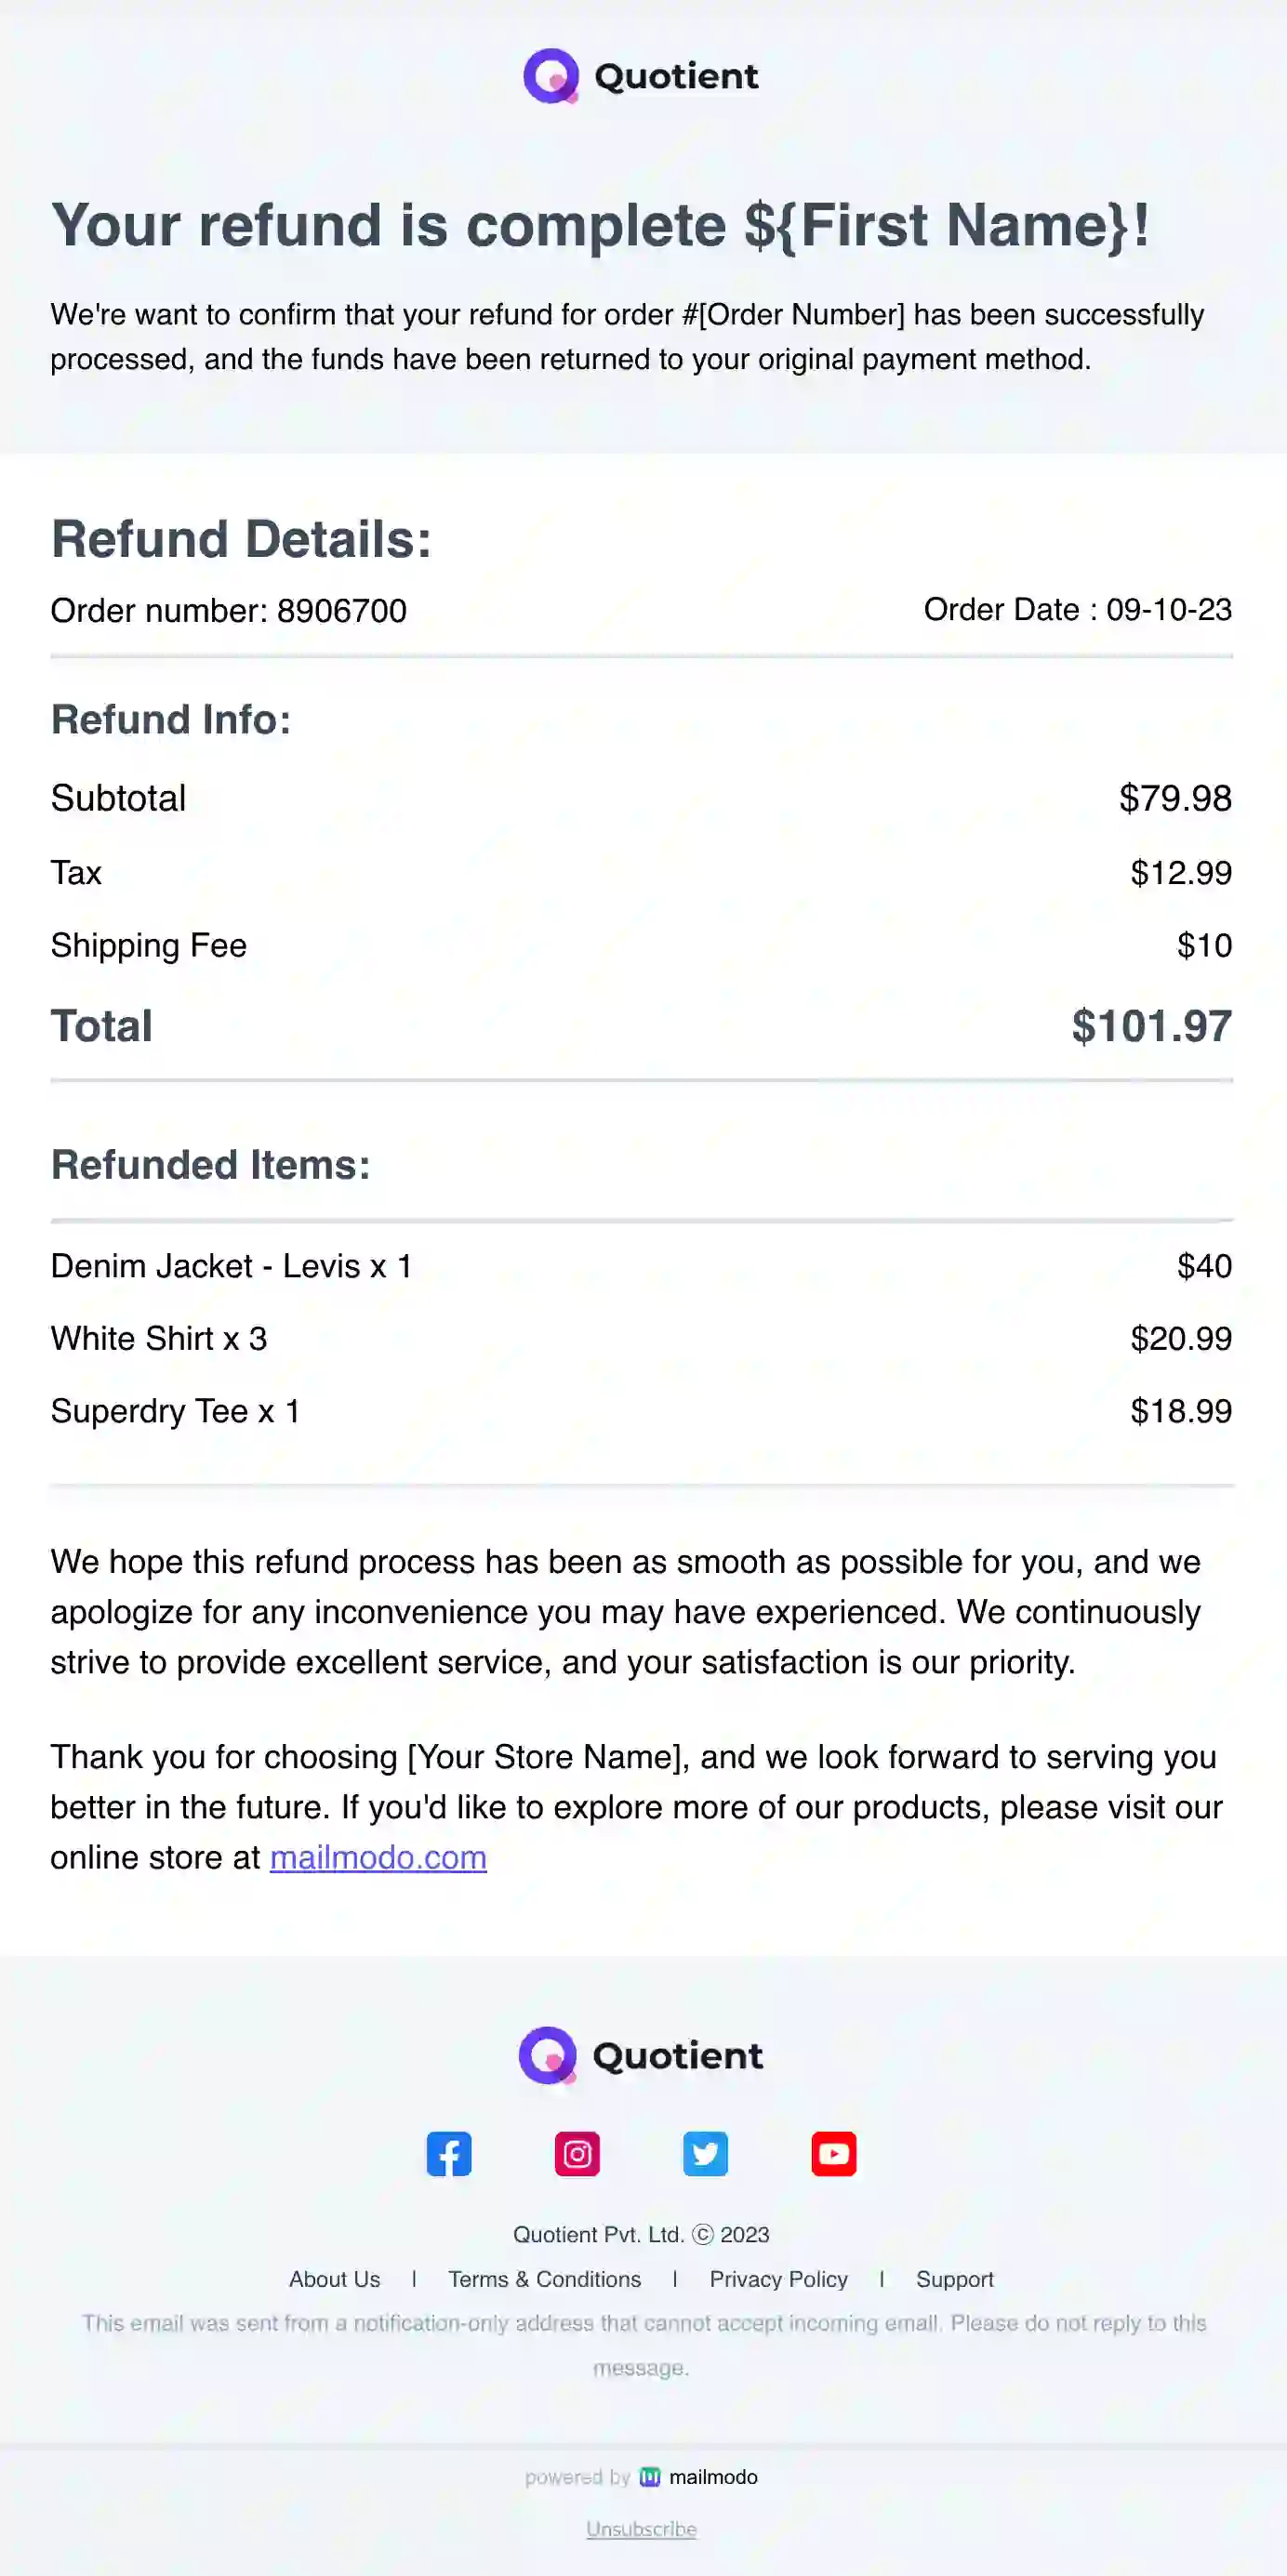Open the YouTube channel icon

coord(833,2155)
